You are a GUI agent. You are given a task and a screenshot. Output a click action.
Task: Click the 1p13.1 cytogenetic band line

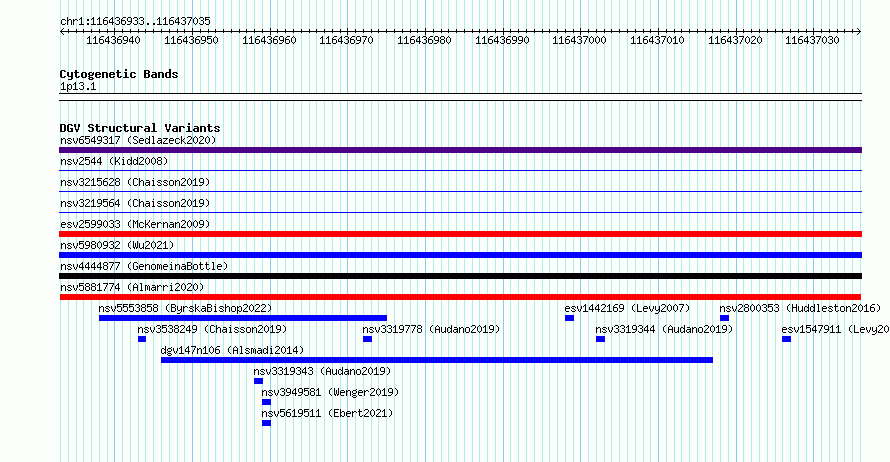pos(460,96)
